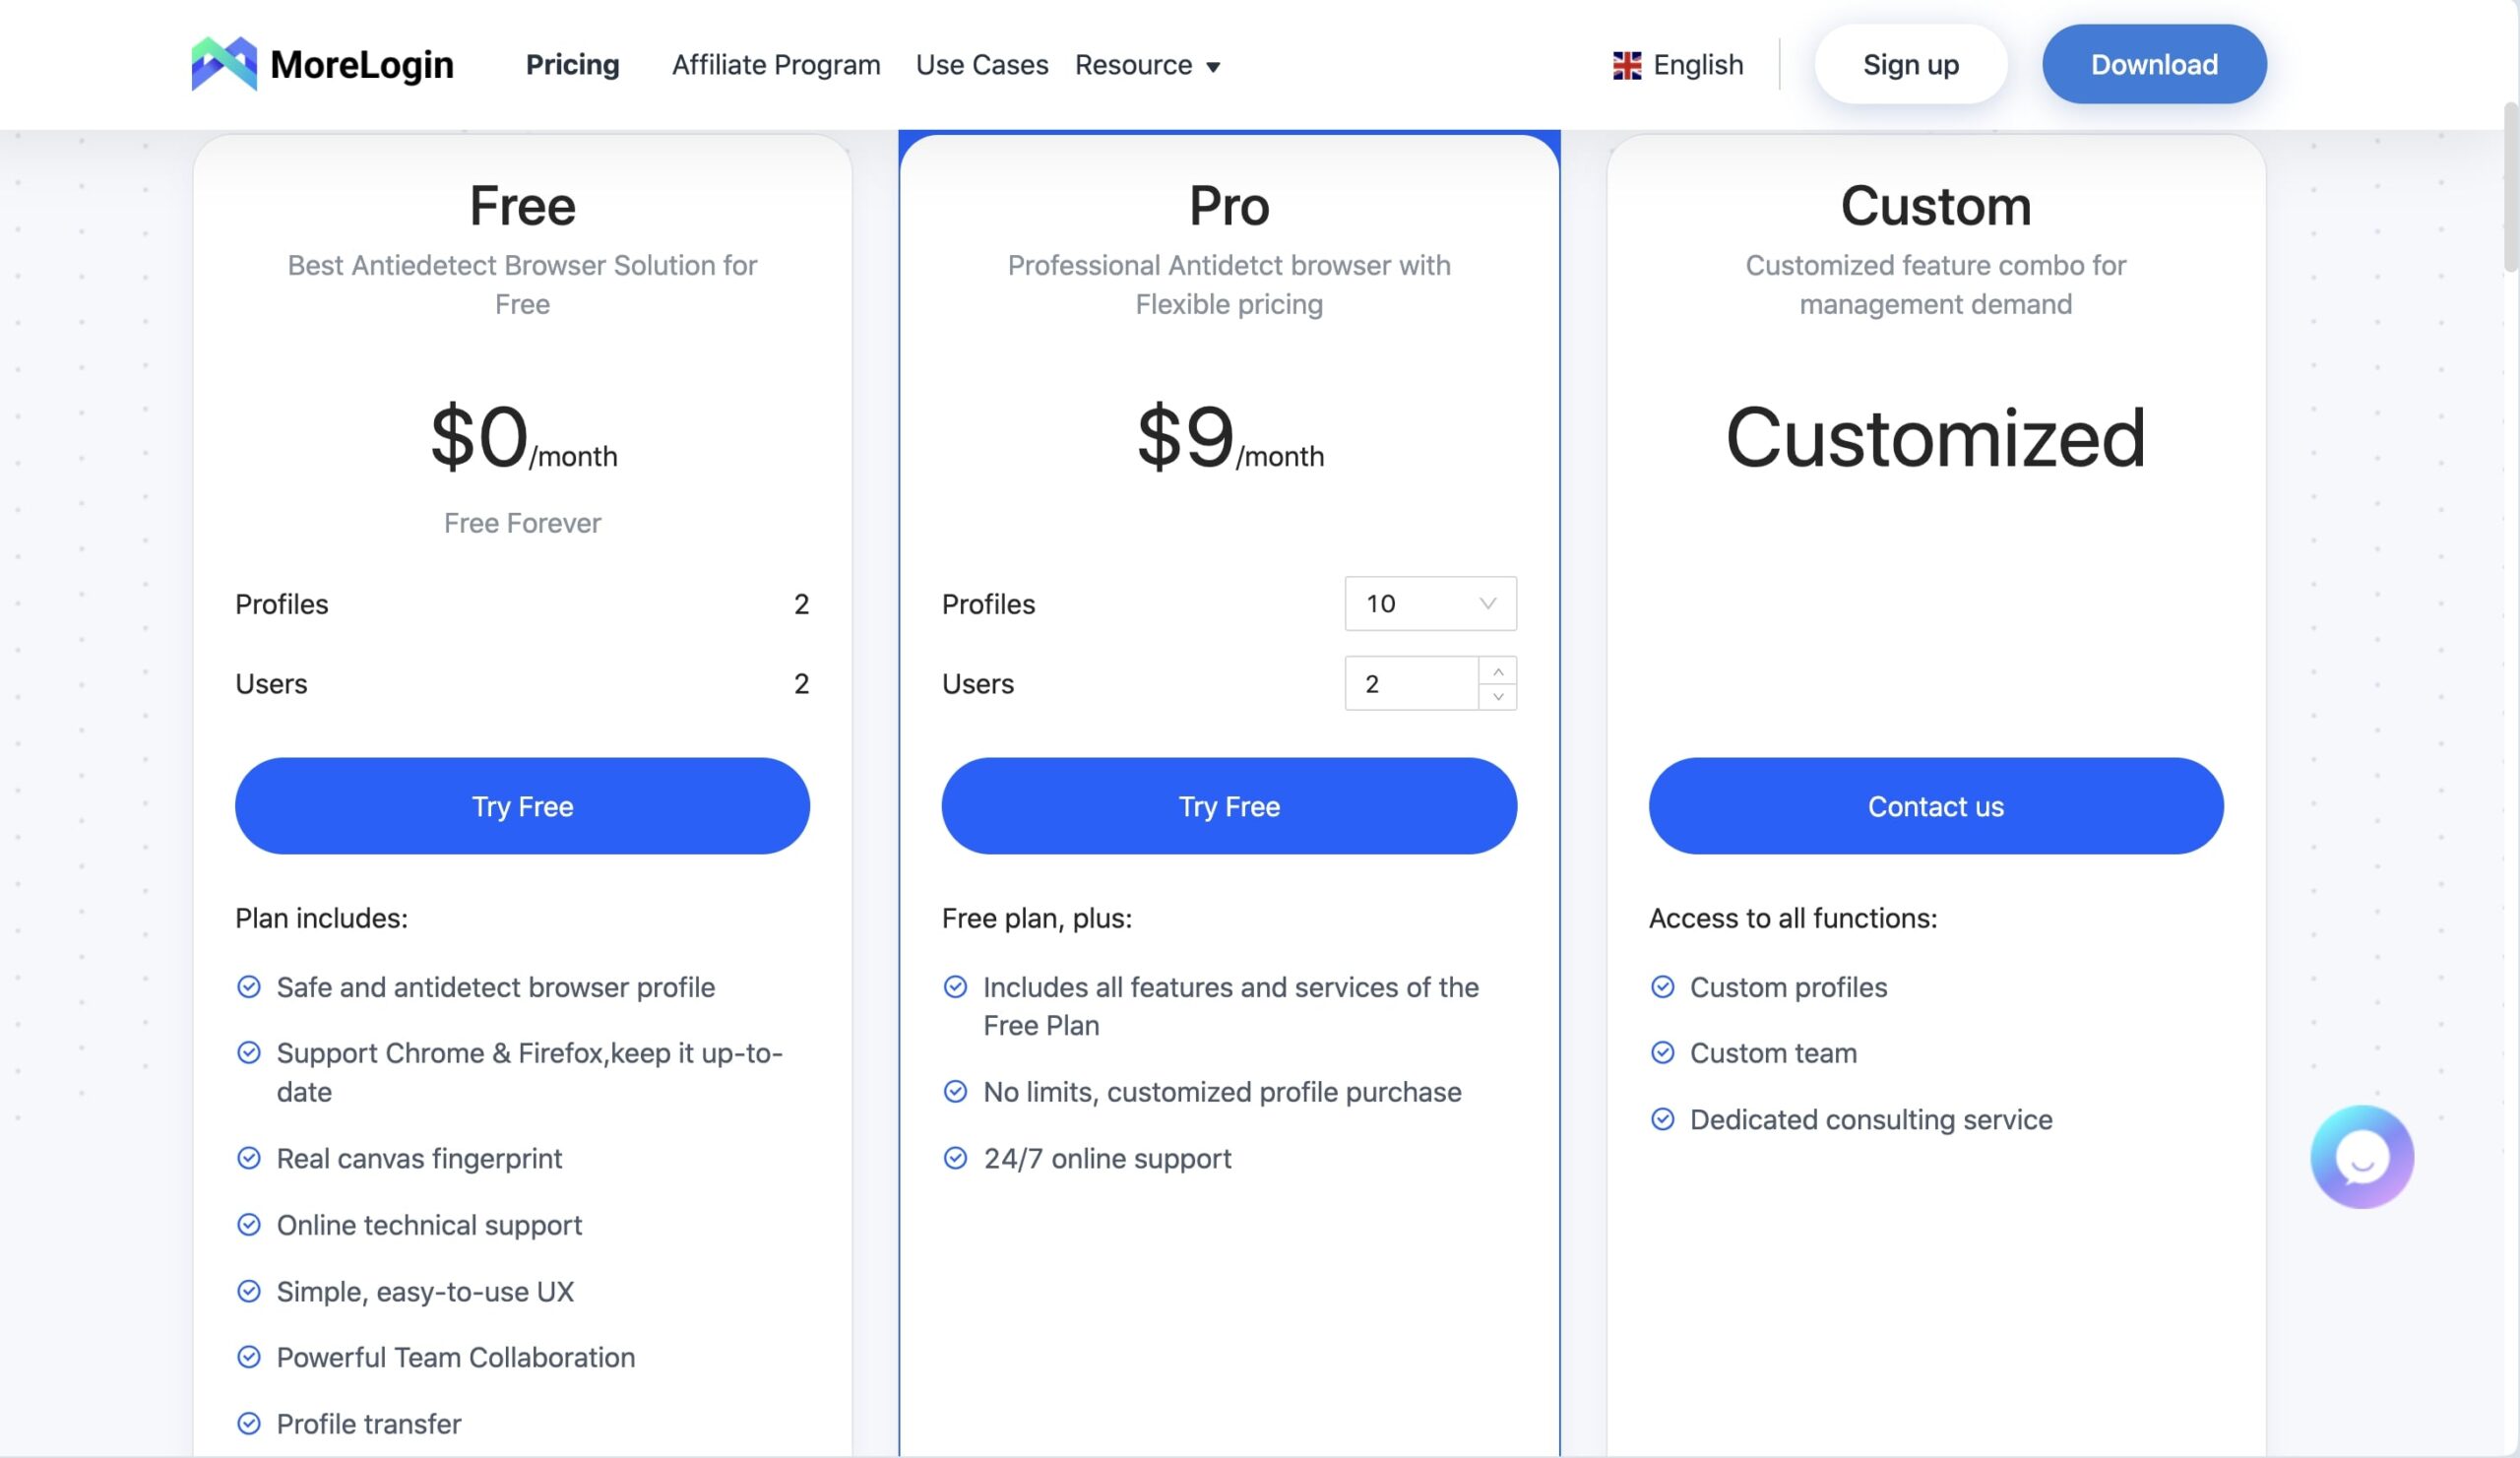Click the MoreLogin logo icon

tap(224, 64)
